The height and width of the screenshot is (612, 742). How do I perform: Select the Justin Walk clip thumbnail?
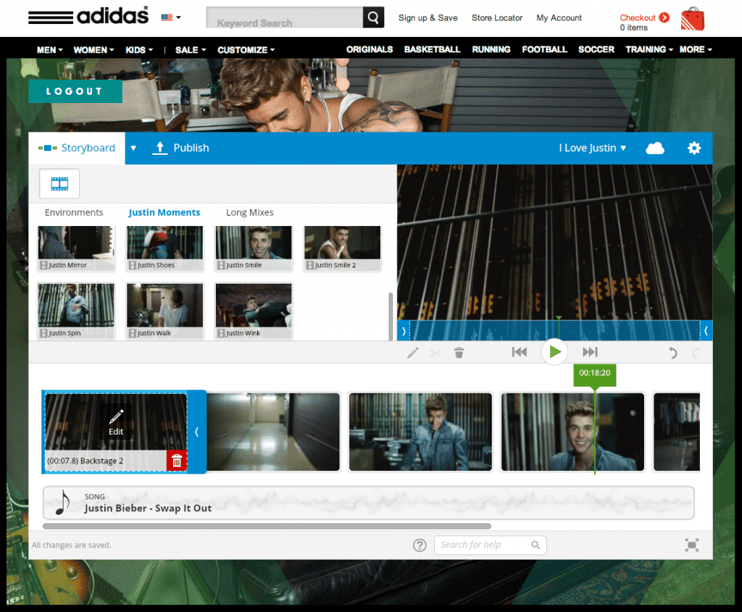click(x=165, y=310)
